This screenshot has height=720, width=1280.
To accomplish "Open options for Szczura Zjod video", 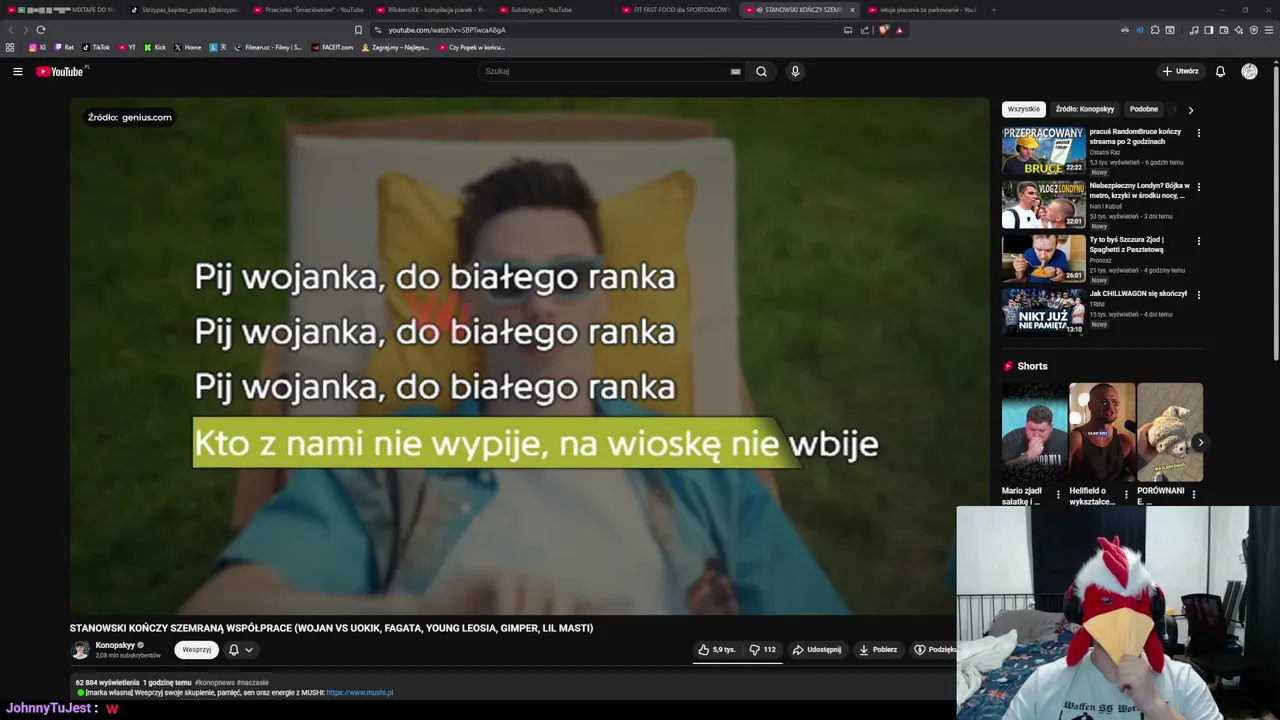I will coord(1198,241).
